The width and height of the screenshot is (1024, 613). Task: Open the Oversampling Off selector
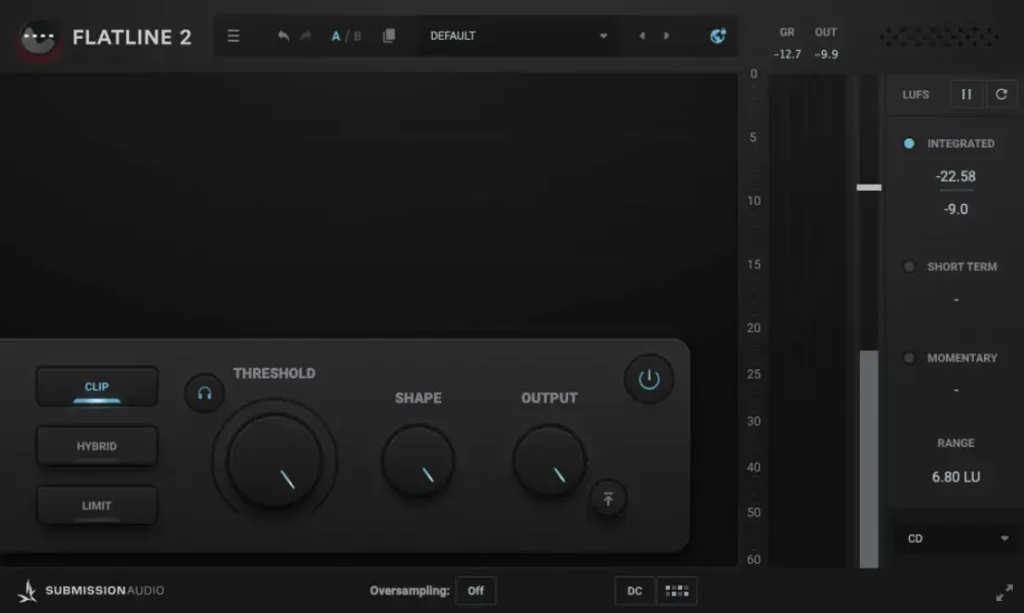[x=475, y=591]
